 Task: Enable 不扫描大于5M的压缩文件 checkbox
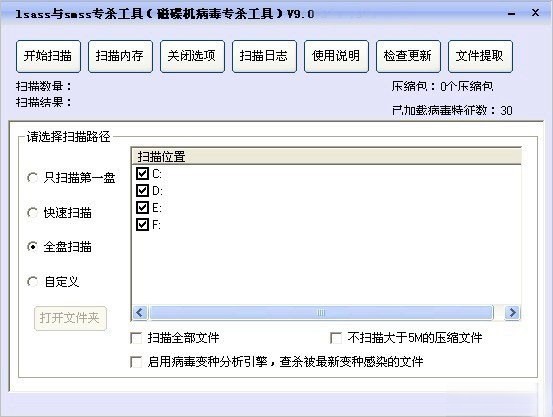pos(336,338)
